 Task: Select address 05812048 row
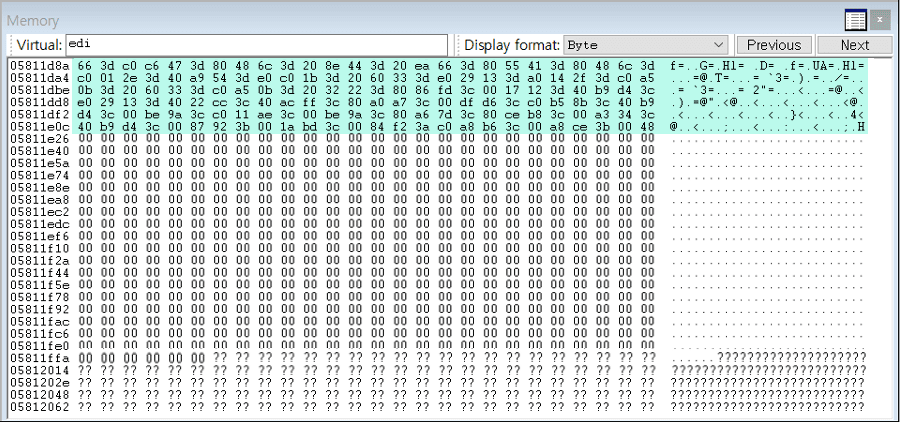tap(438, 395)
